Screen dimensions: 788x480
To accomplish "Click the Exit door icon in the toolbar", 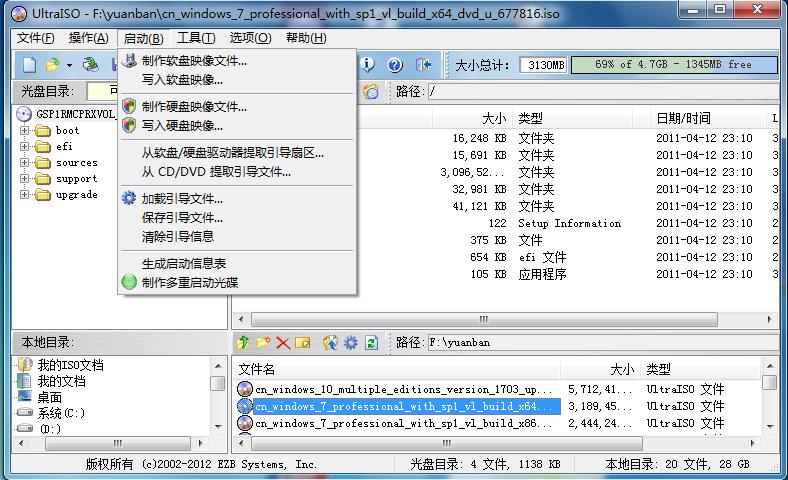I will (x=423, y=65).
